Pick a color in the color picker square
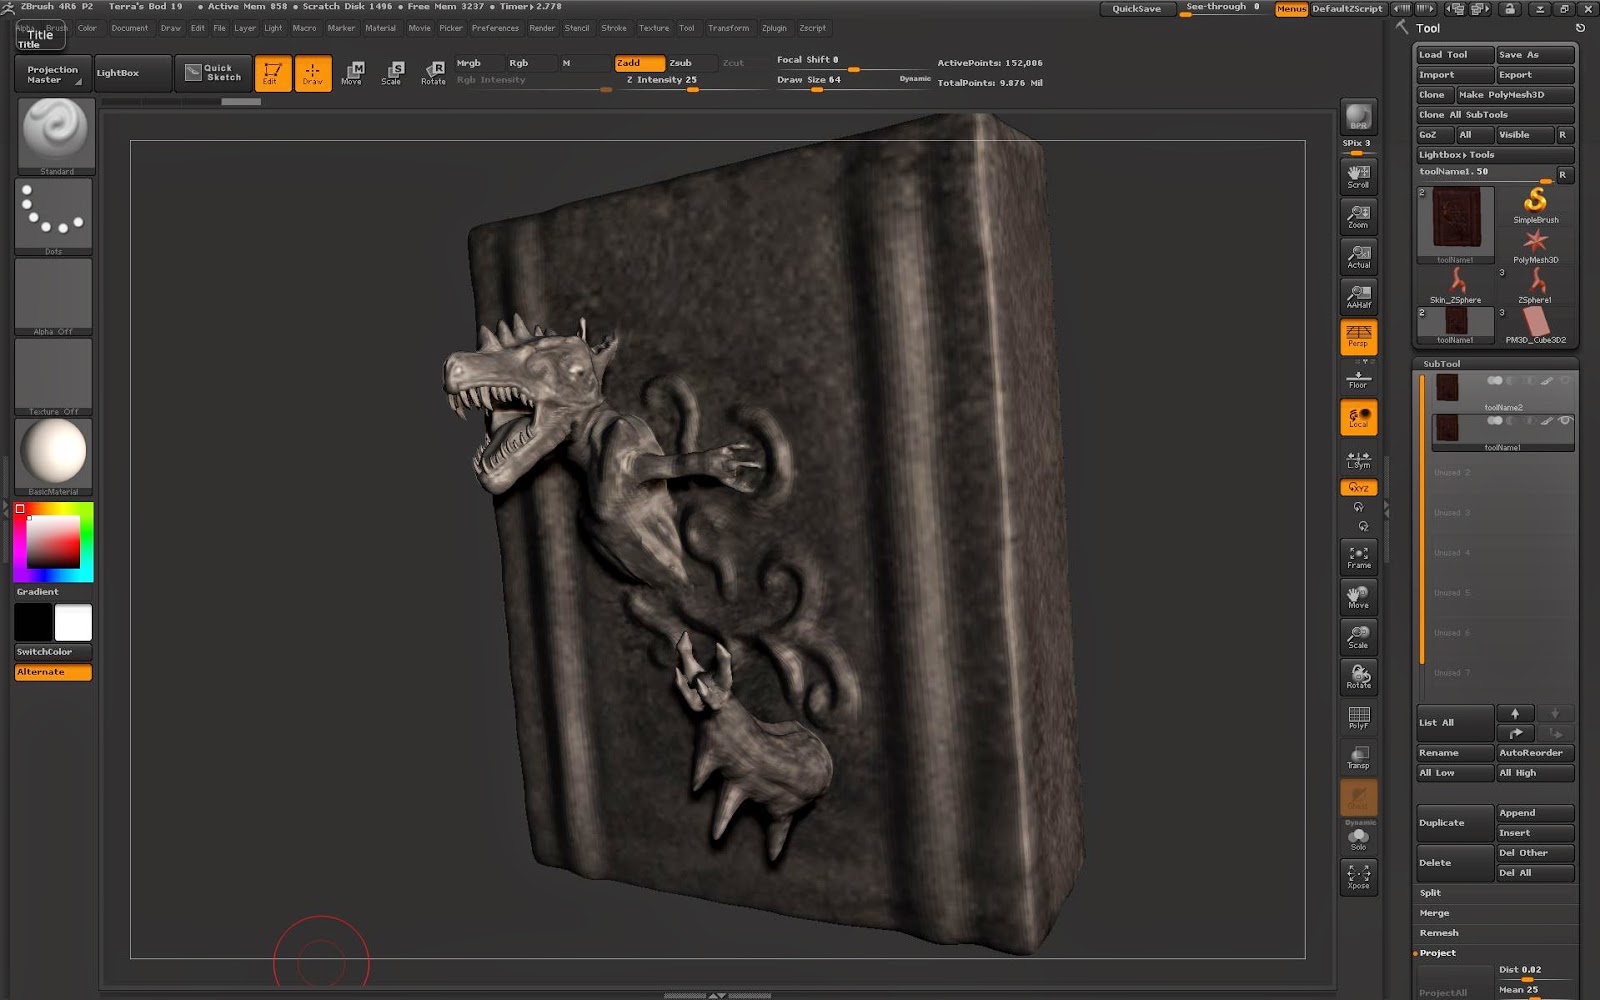1600x1000 pixels. 53,542
